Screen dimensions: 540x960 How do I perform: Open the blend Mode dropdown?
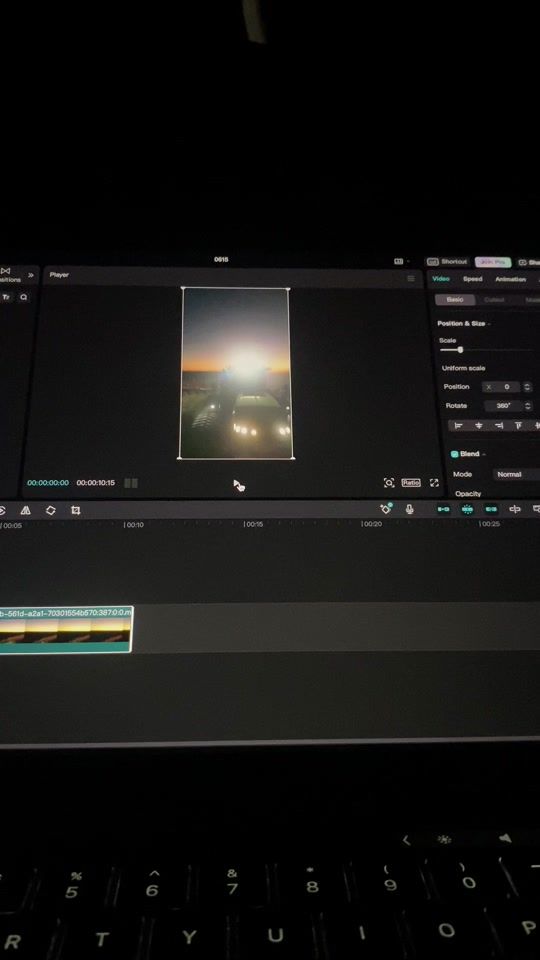pyautogui.click(x=516, y=474)
